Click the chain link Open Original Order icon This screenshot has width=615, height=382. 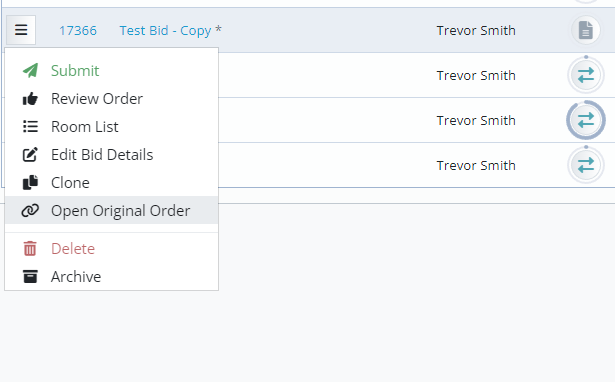[30, 211]
